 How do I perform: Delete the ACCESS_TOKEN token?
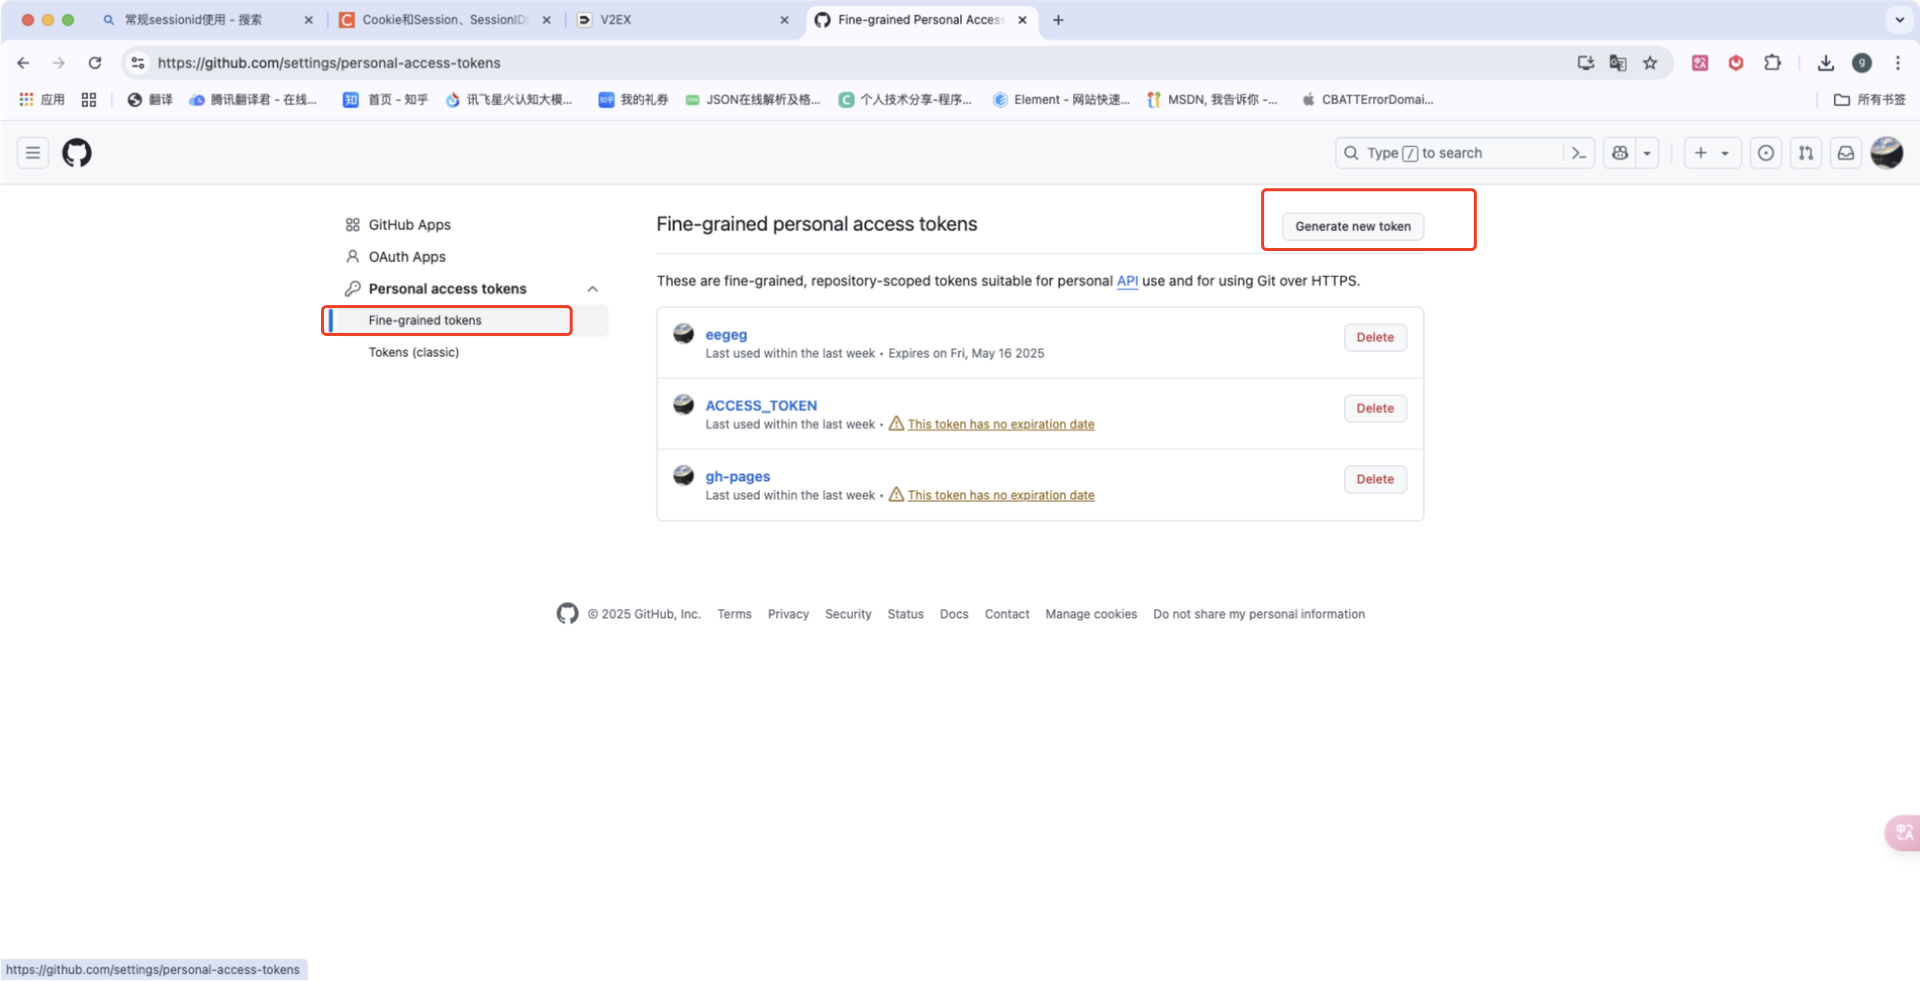(1375, 409)
